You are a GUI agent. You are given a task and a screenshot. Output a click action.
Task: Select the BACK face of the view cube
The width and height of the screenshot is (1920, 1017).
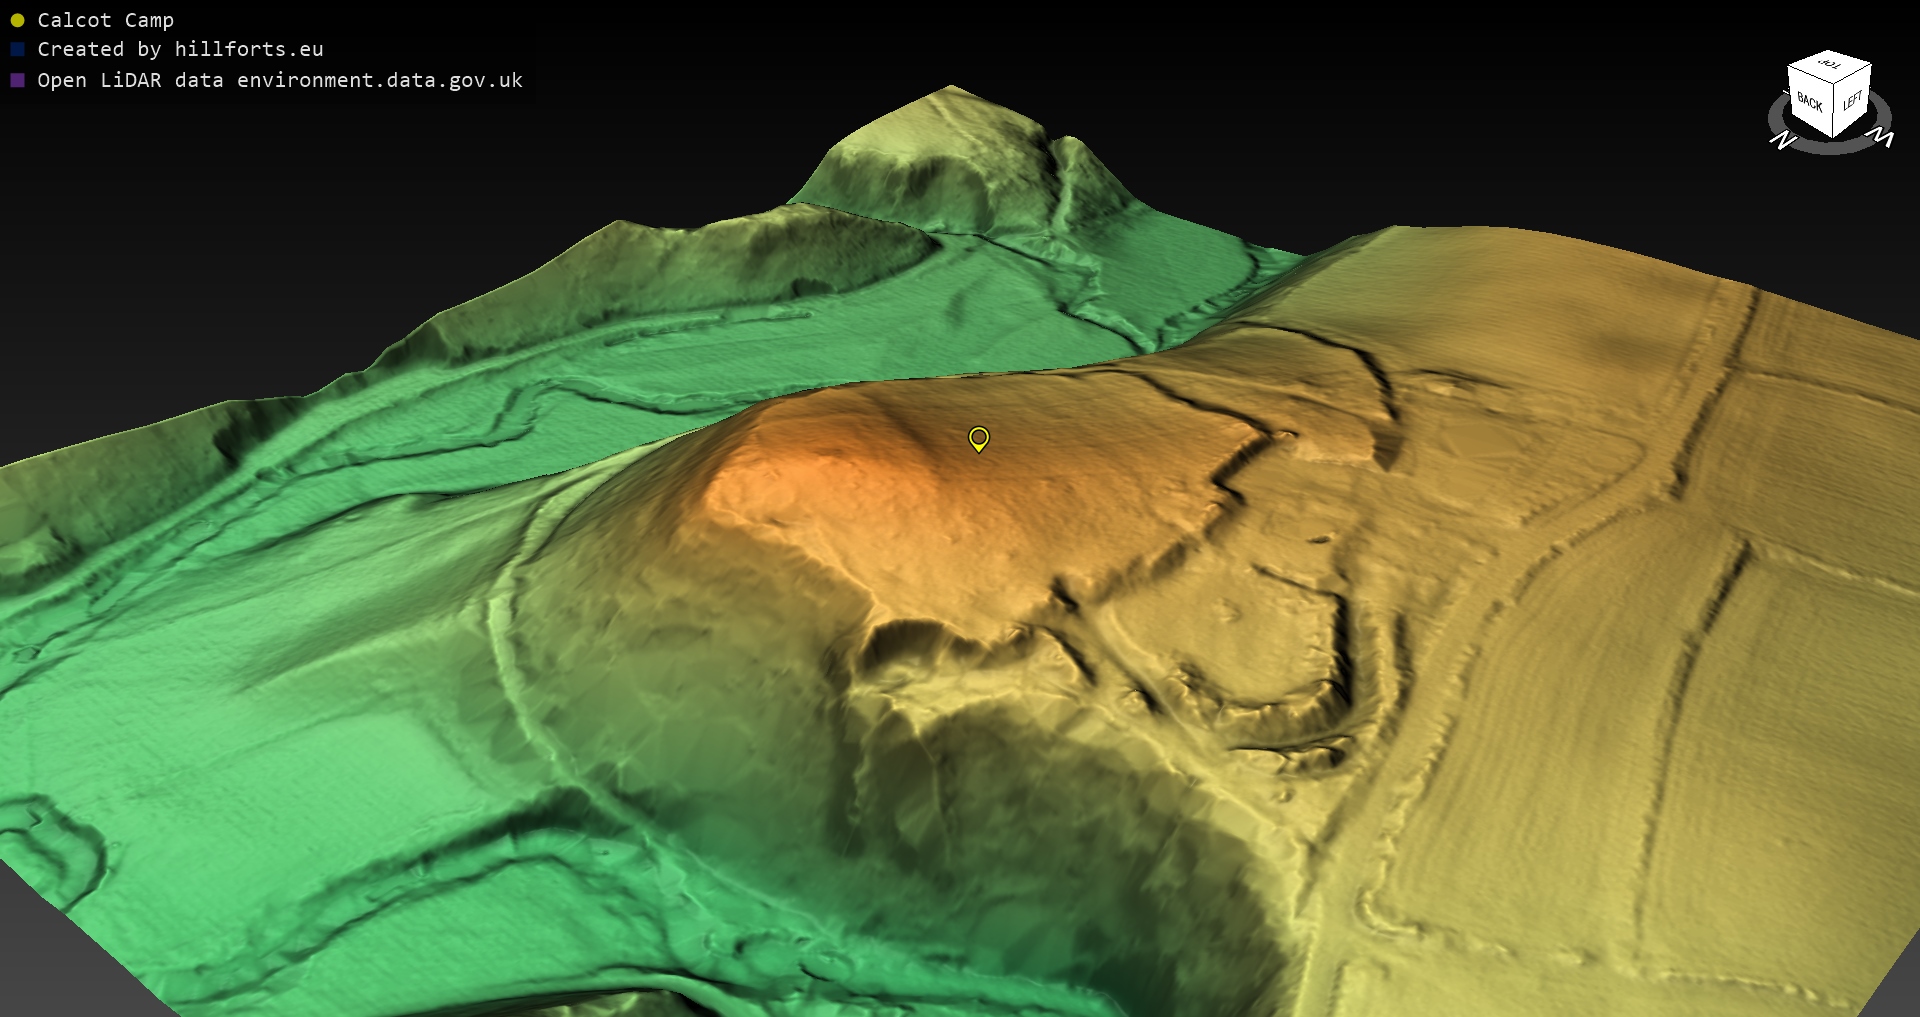click(x=1809, y=103)
